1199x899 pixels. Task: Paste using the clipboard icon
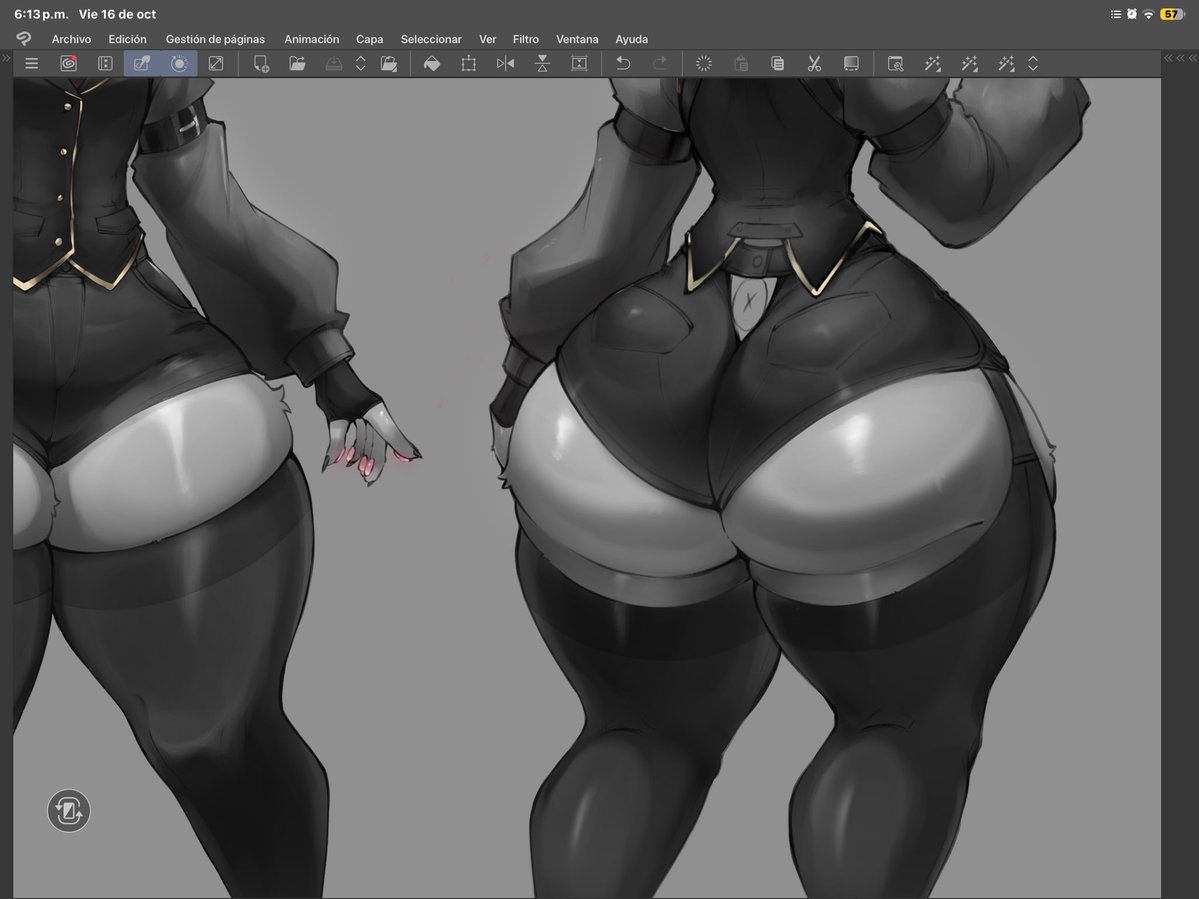click(740, 63)
